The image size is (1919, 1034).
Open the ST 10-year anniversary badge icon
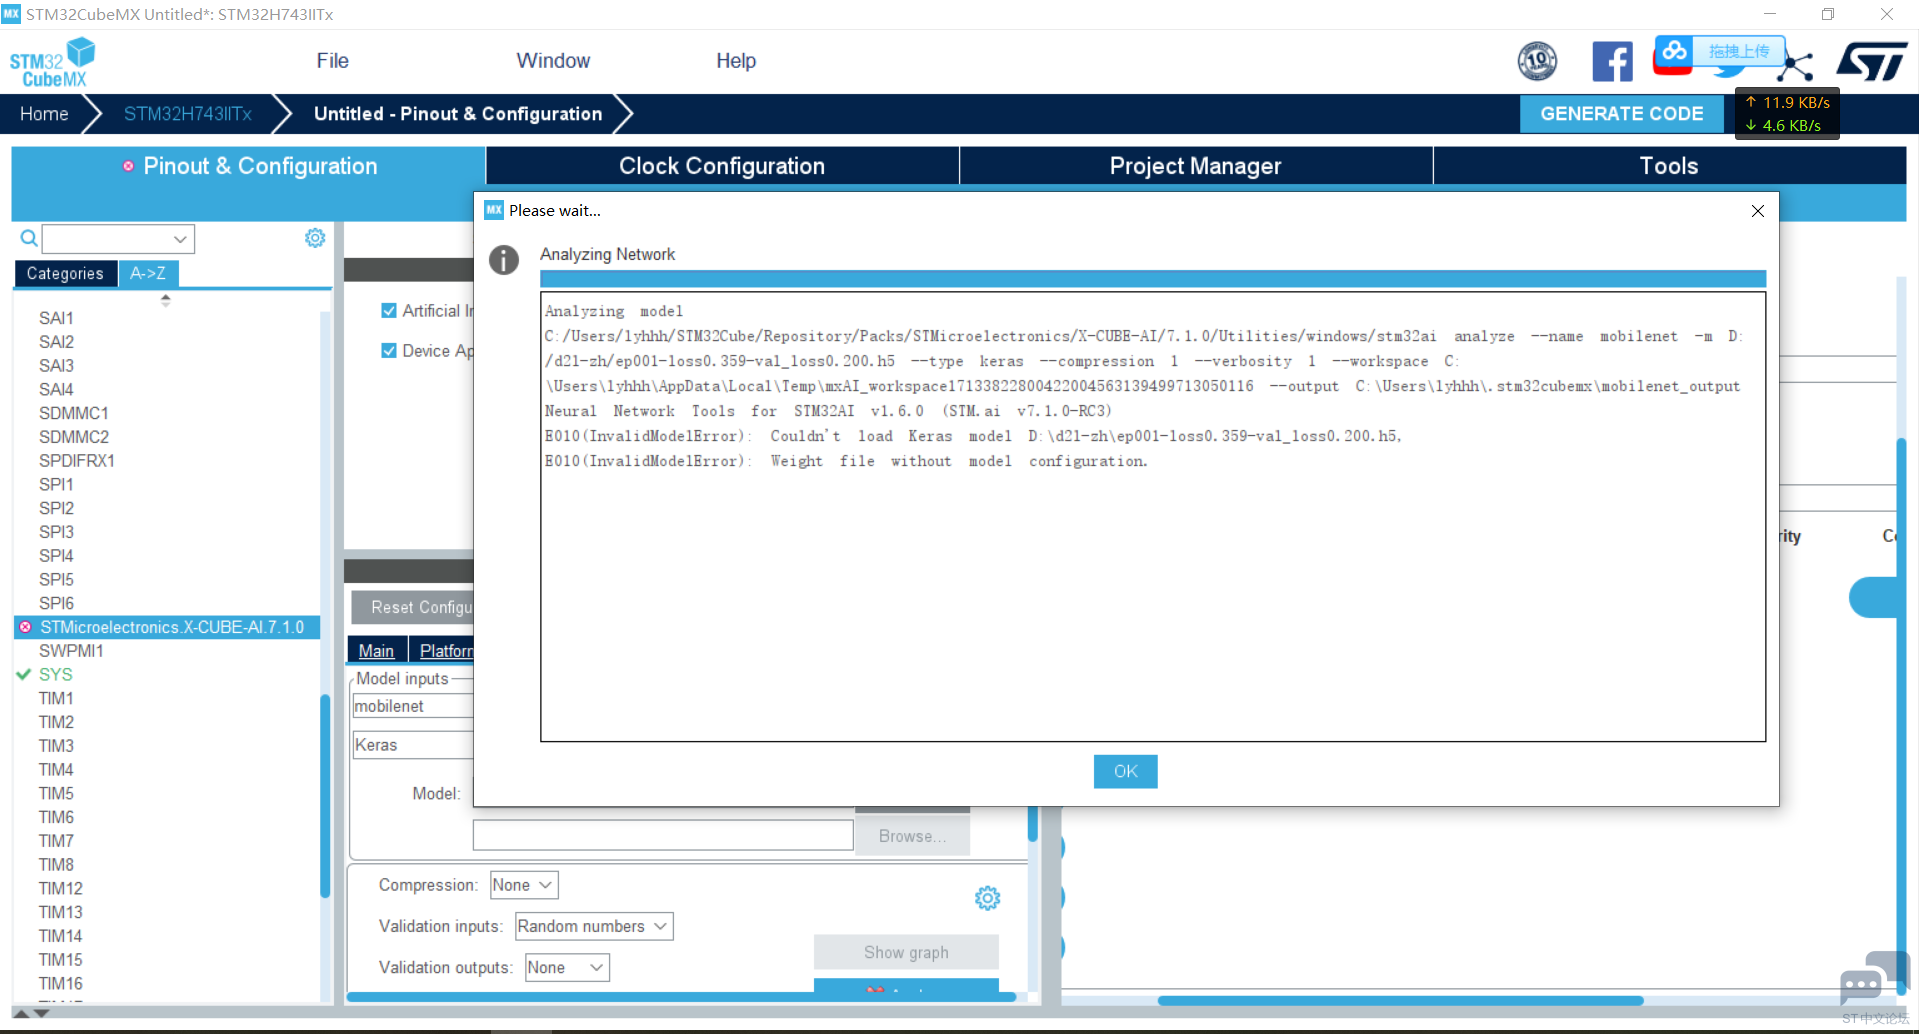point(1537,62)
